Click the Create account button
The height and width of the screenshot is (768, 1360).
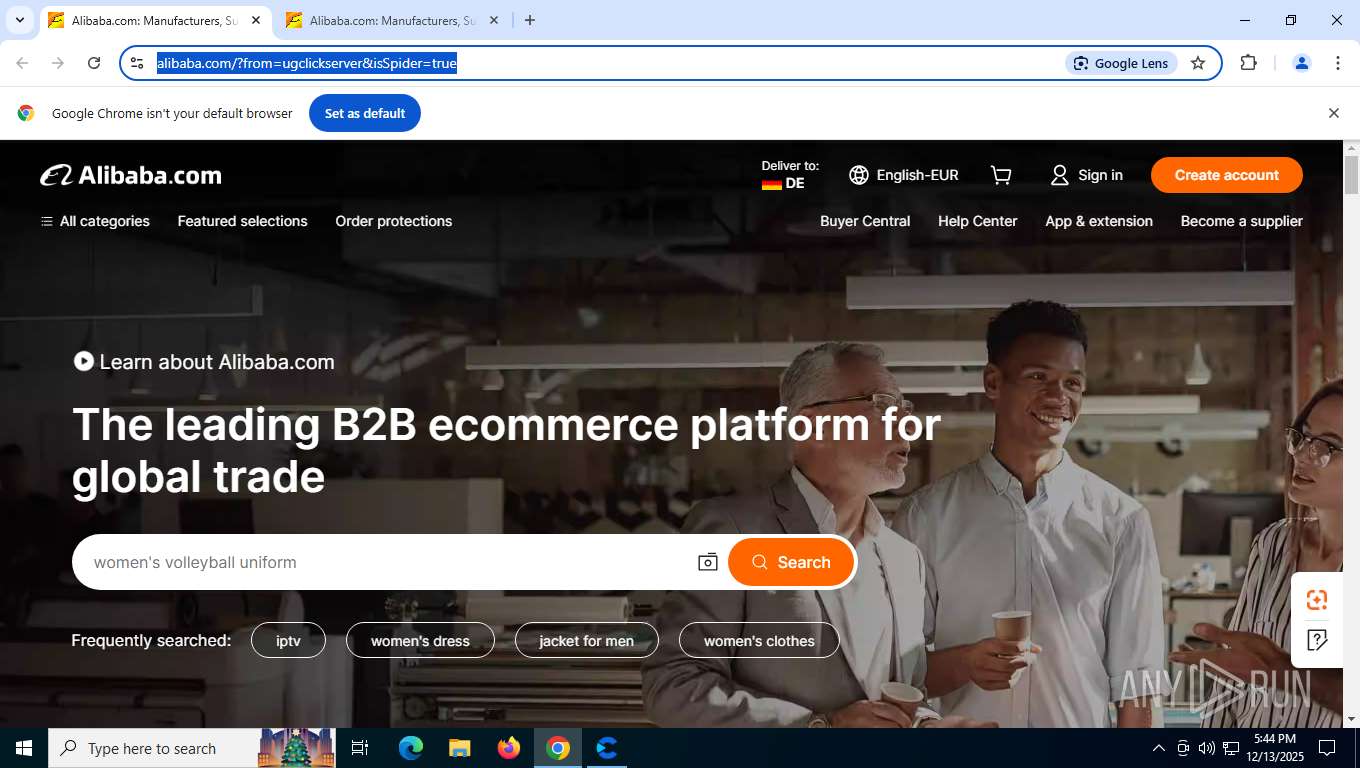coord(1227,175)
